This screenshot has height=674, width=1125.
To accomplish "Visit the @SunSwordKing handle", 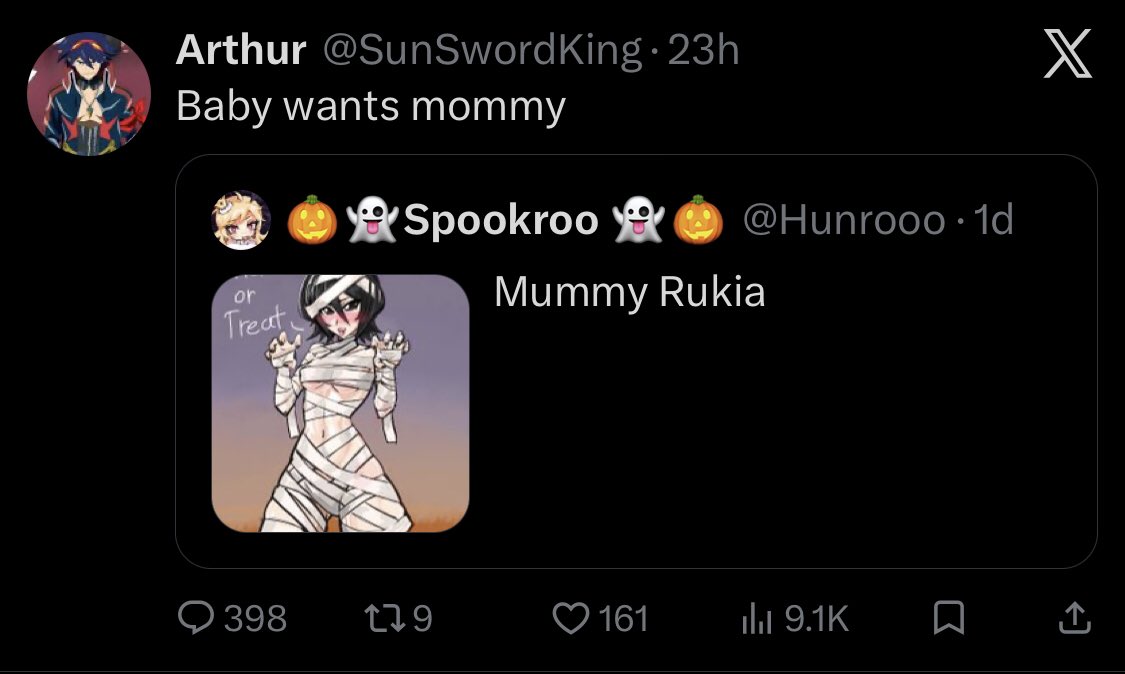I will coord(482,50).
